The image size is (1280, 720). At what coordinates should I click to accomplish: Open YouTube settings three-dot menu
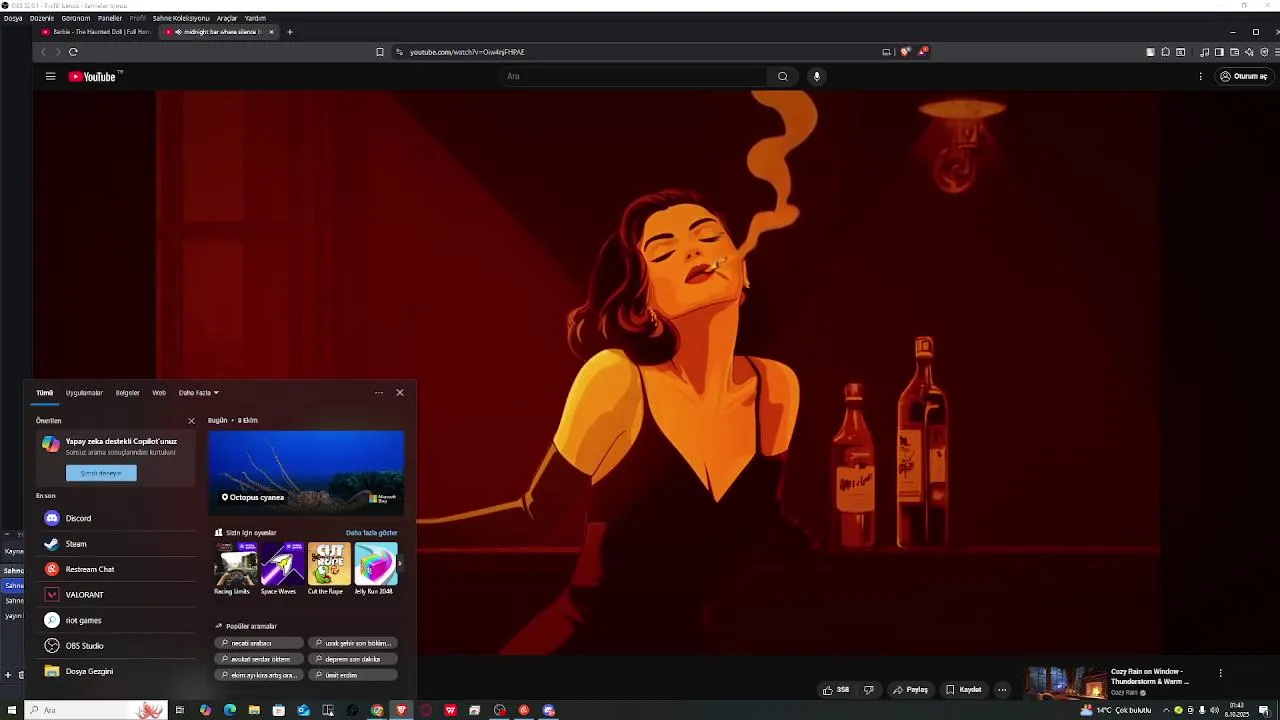coord(1200,76)
